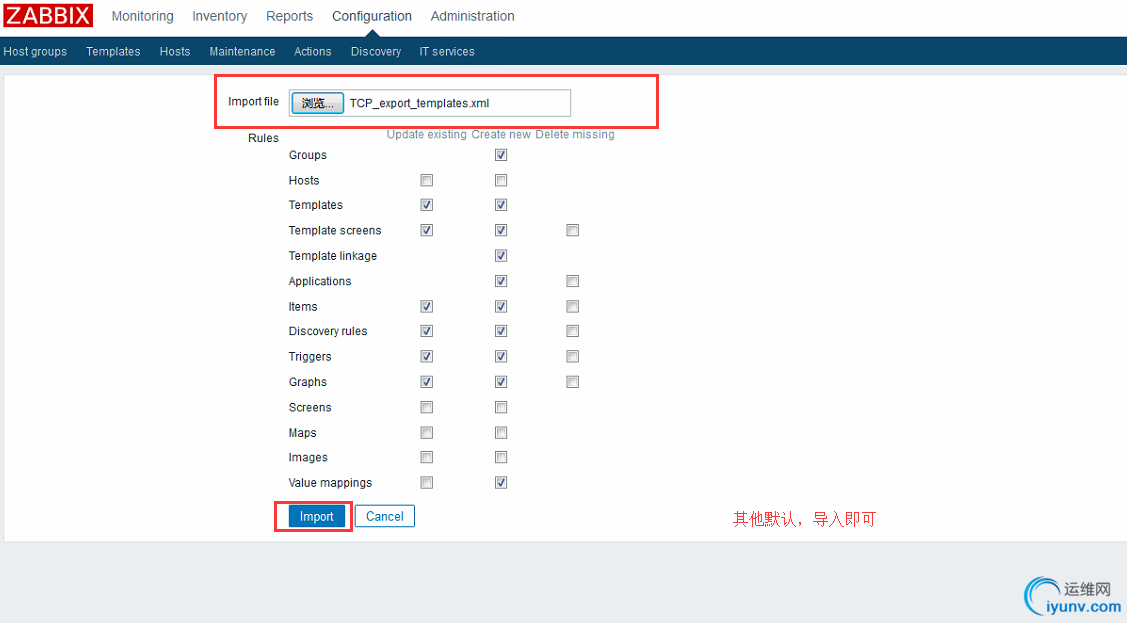This screenshot has height=623, width=1127.
Task: Uncheck Items create new checkbox
Action: 501,307
